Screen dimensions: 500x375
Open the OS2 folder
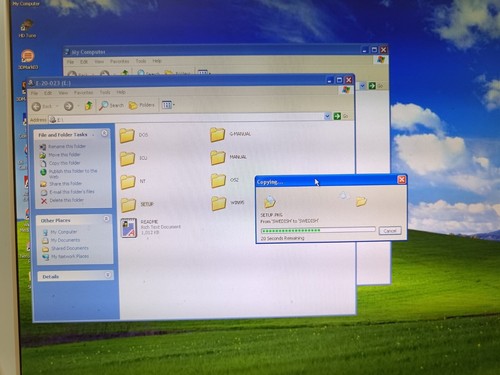point(218,181)
